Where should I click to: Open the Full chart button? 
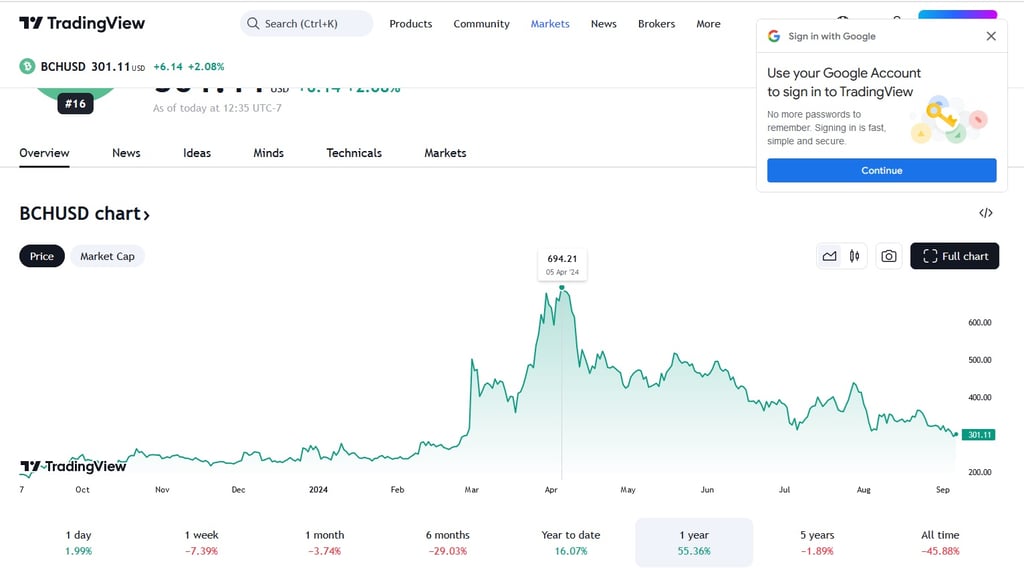tap(954, 256)
